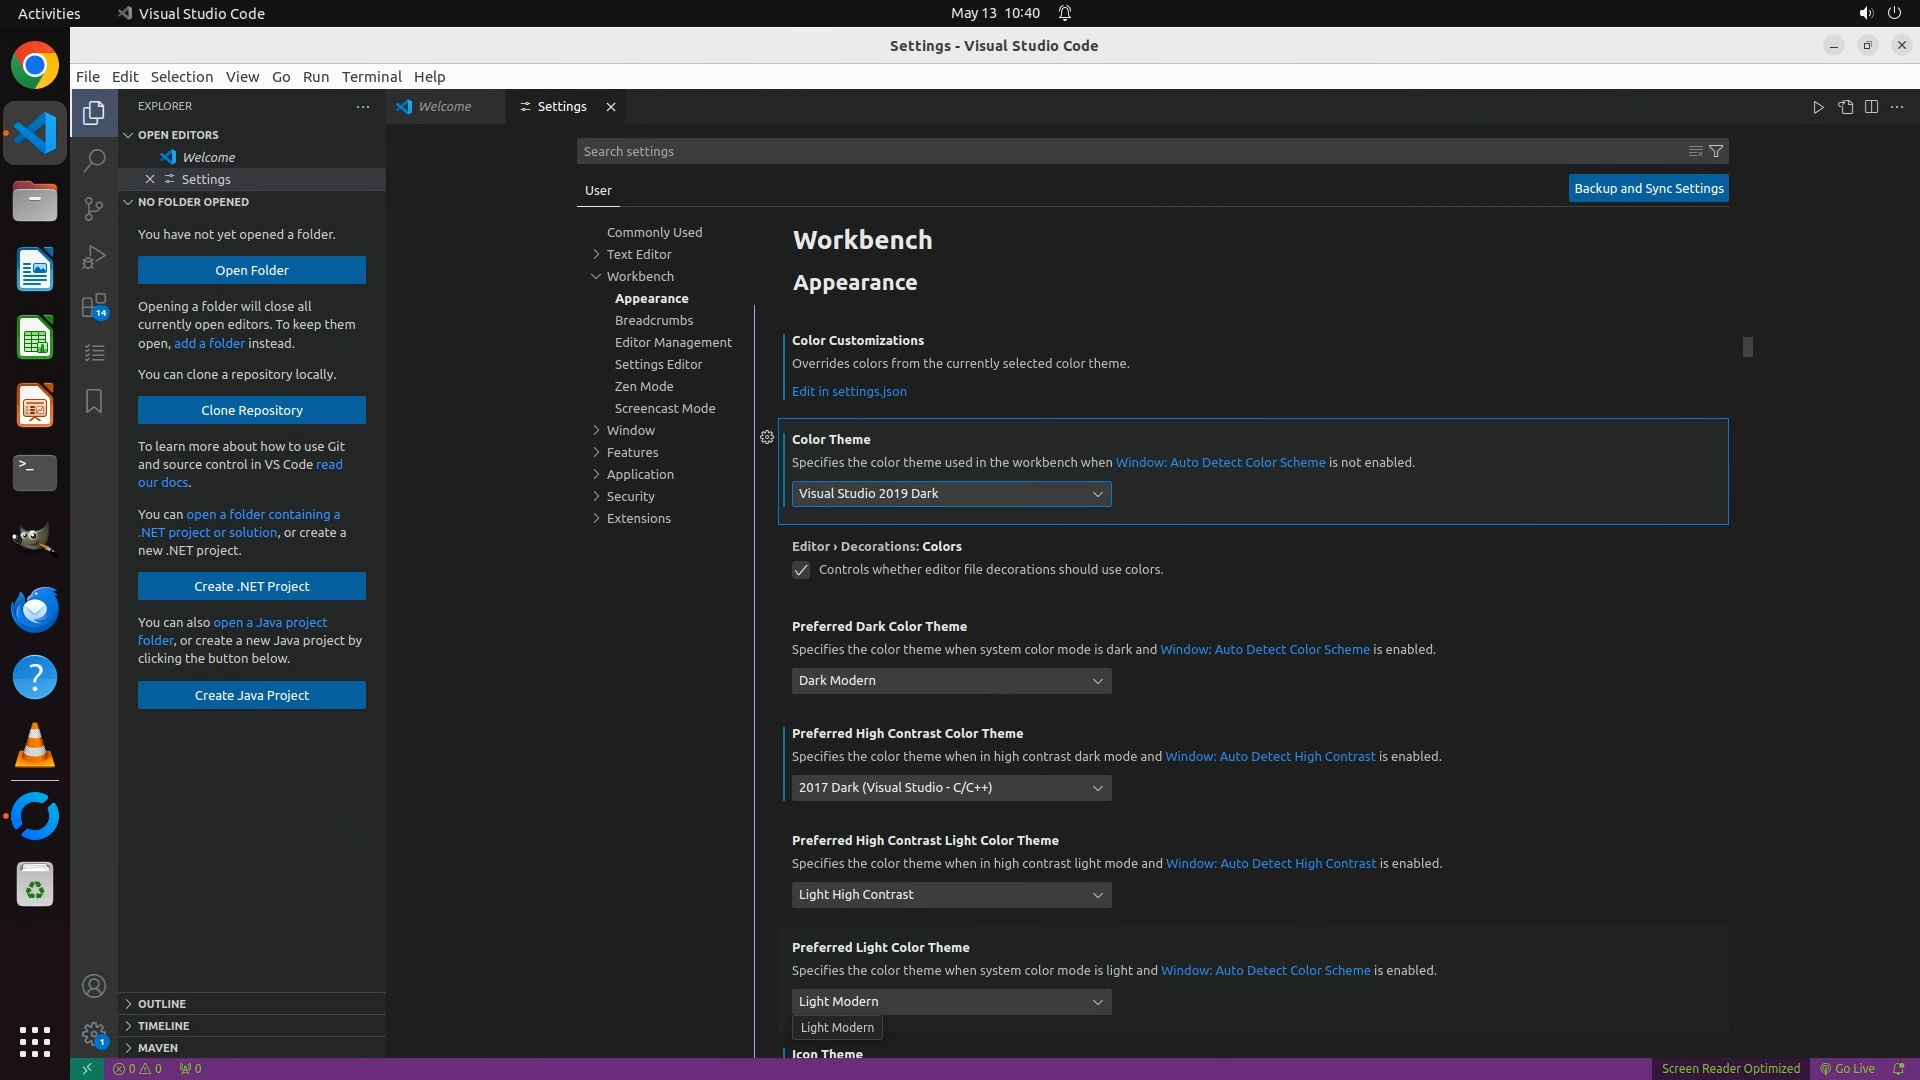Open Run and Debug view icon
Viewport: 1920px width, 1080px height.
94,257
